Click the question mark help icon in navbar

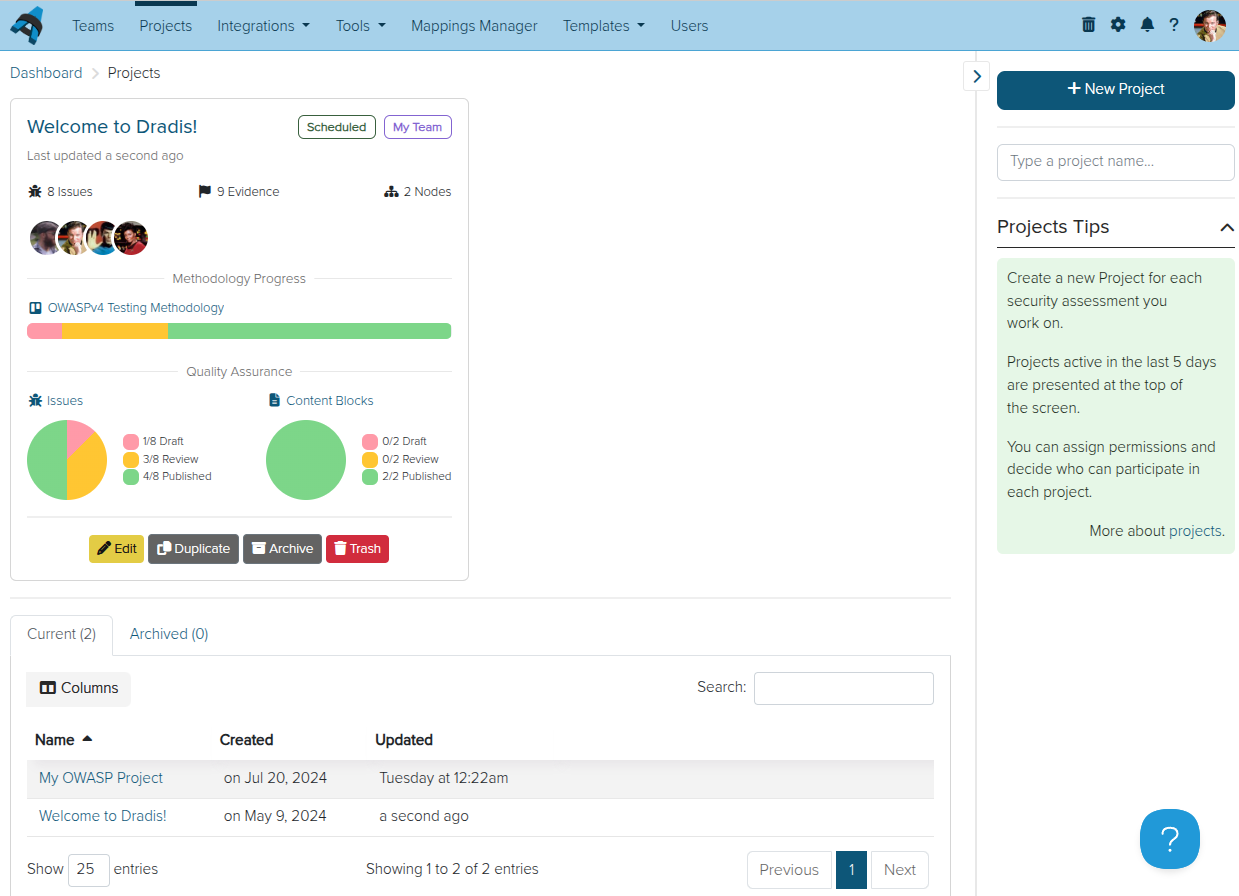1174,25
